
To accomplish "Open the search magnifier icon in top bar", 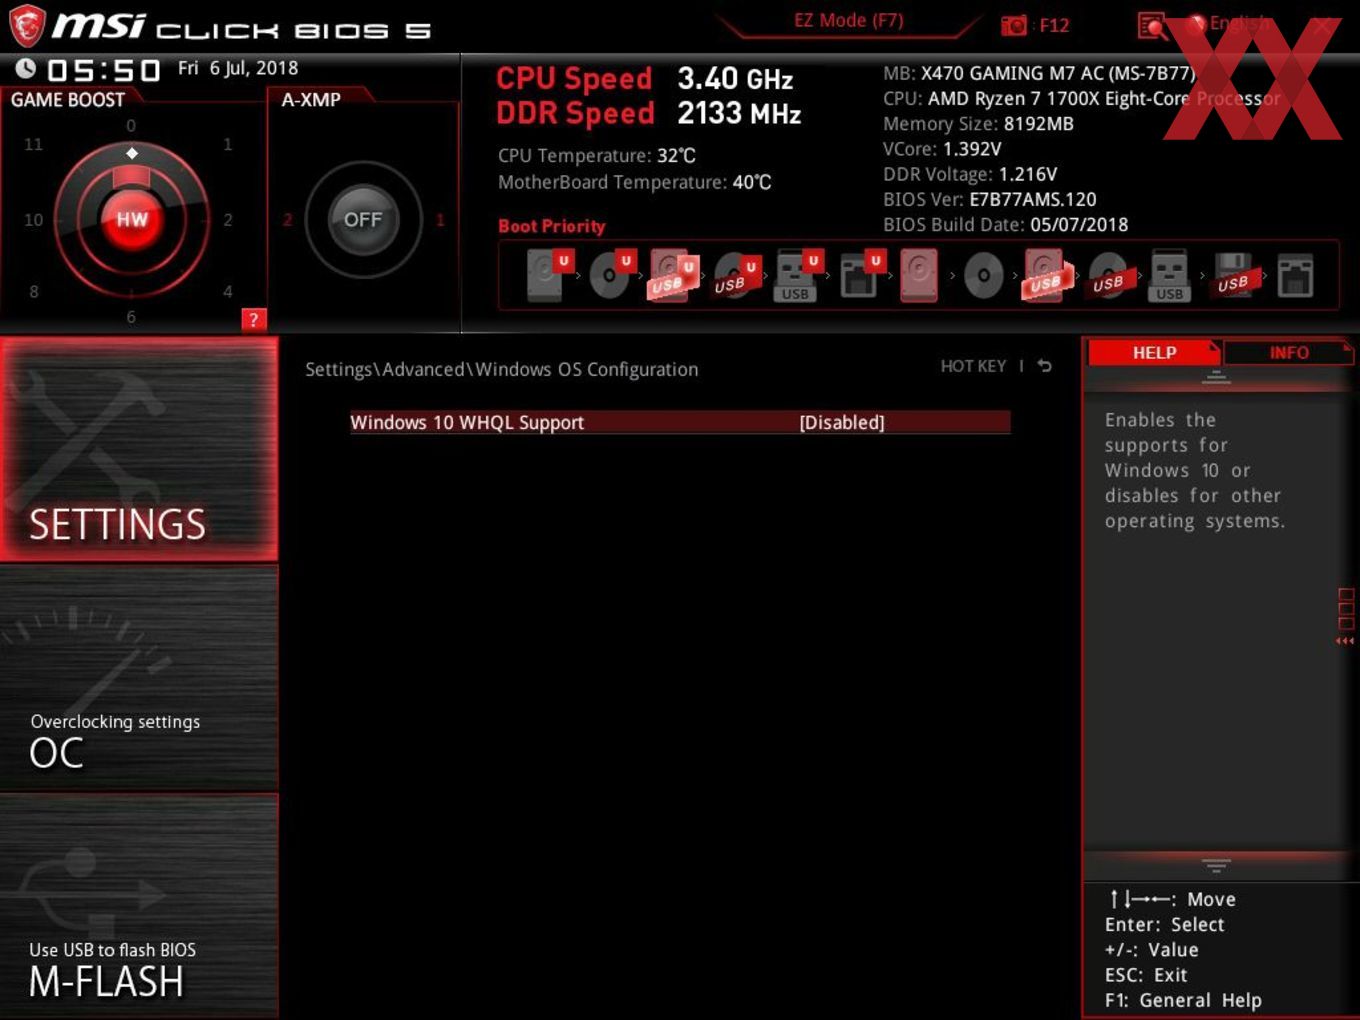I will (1152, 26).
